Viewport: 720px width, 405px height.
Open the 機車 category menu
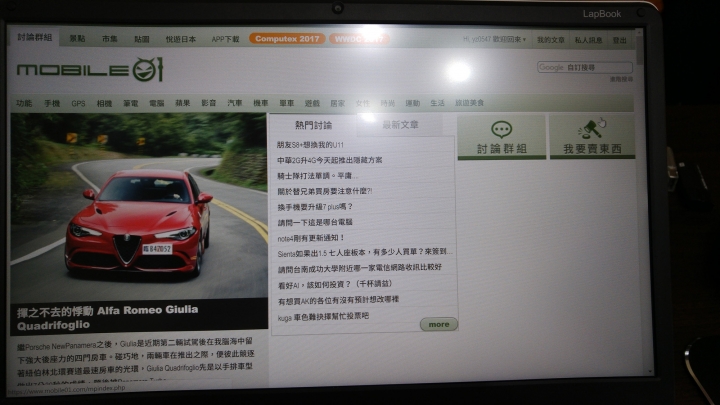click(261, 103)
